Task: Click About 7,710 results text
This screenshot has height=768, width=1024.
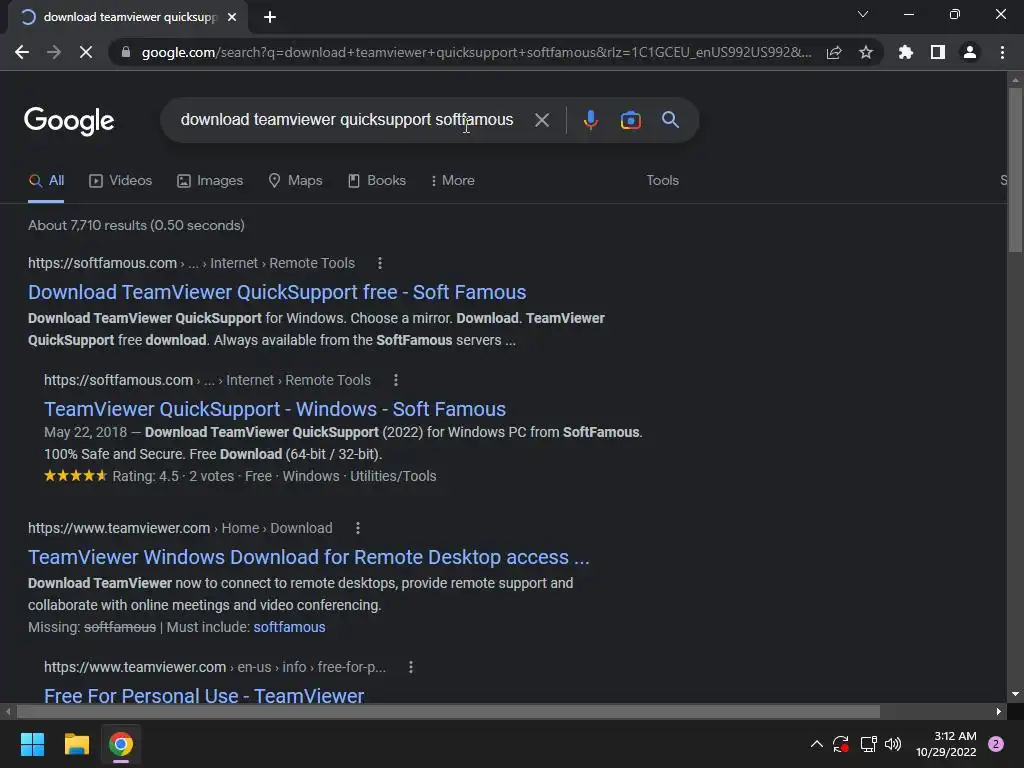Action: pos(136,225)
